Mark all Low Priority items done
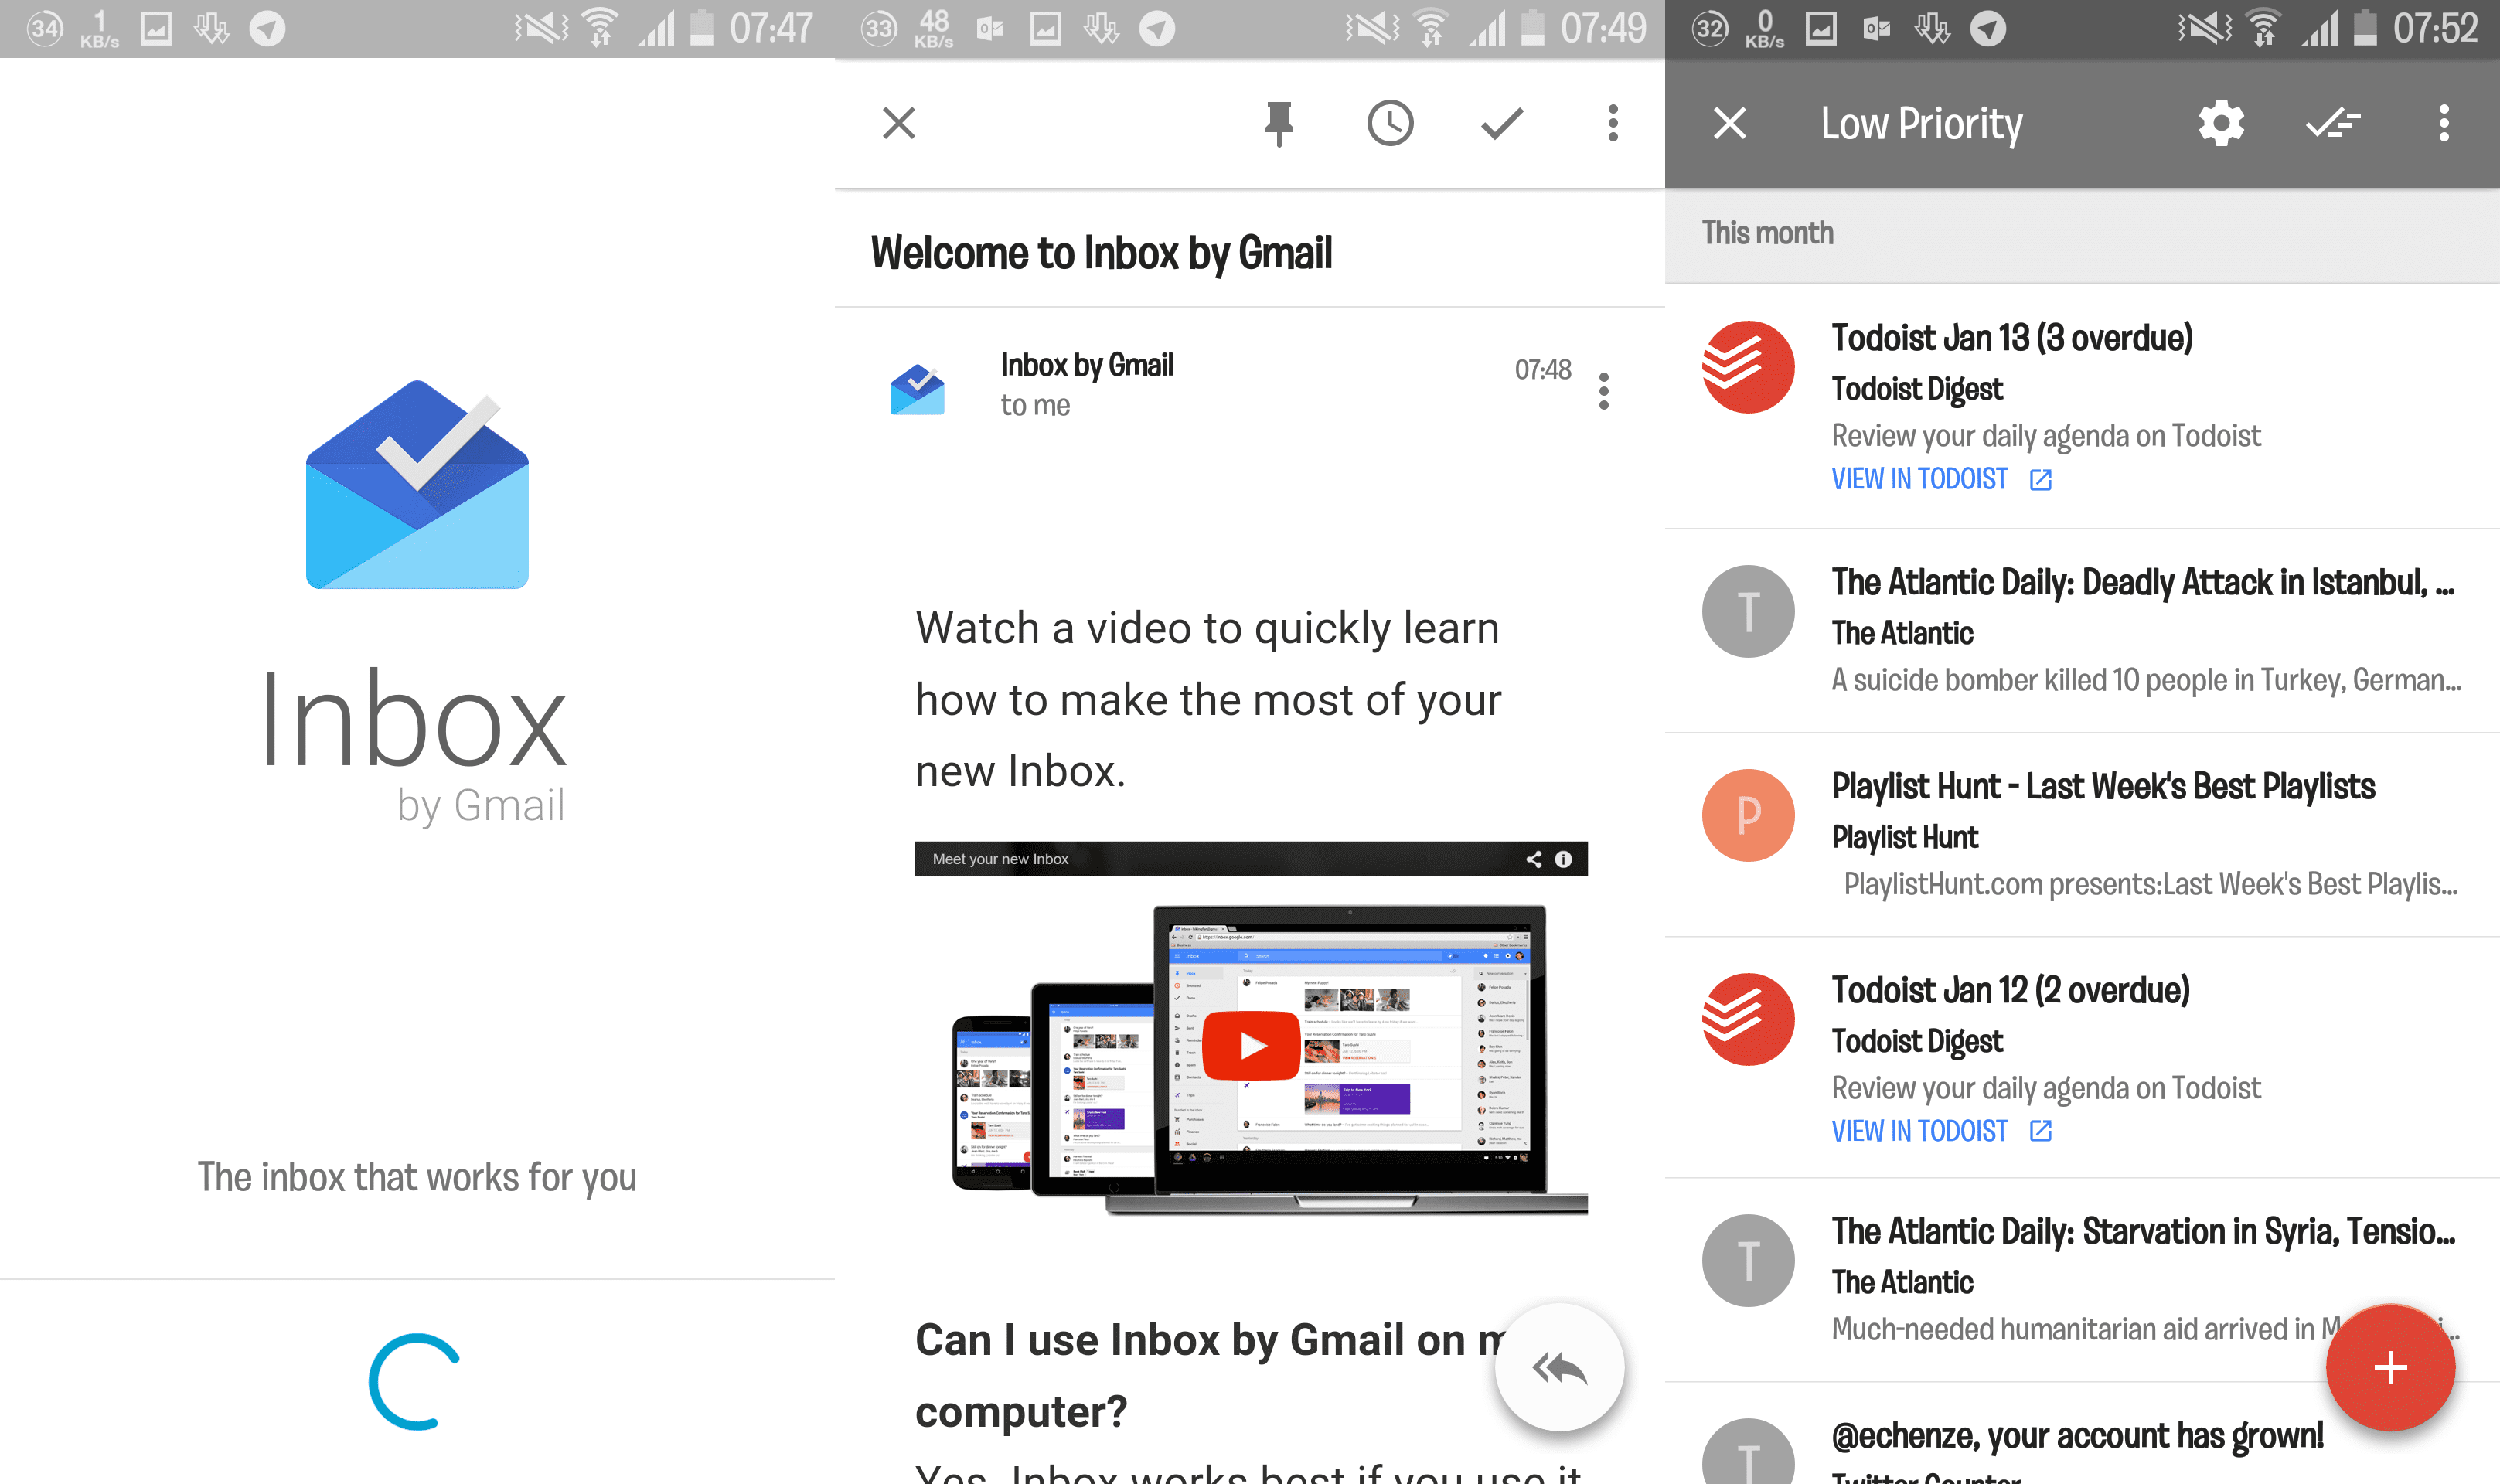2500x1484 pixels. (x=2333, y=123)
